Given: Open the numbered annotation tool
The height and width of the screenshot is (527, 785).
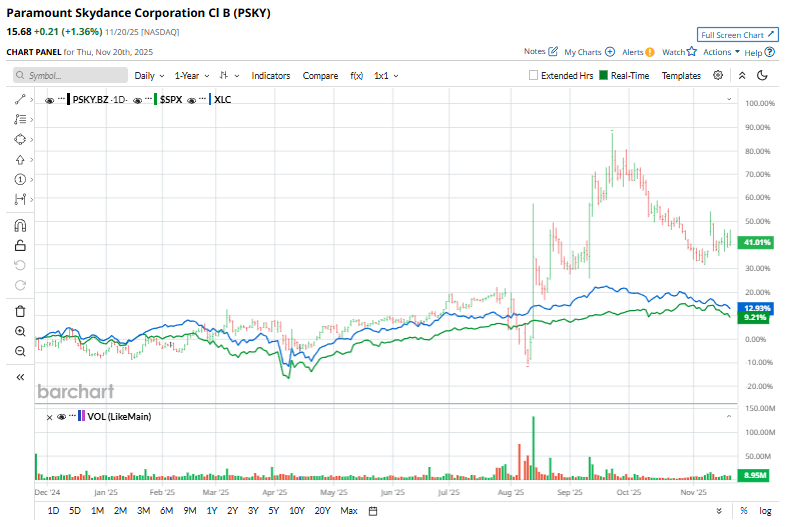Looking at the screenshot, I should [20, 180].
